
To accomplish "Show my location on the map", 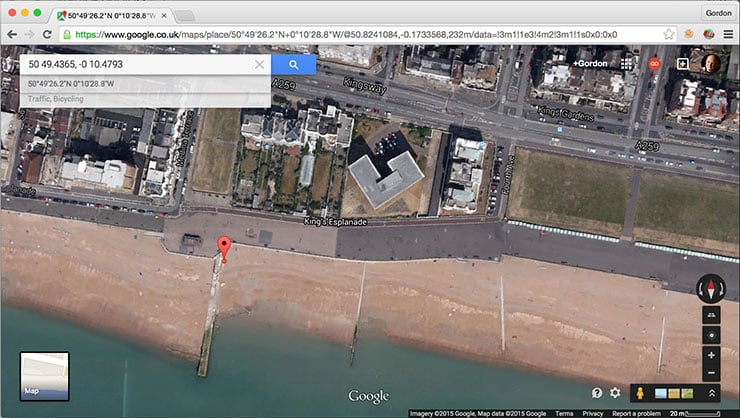I will coord(711,335).
